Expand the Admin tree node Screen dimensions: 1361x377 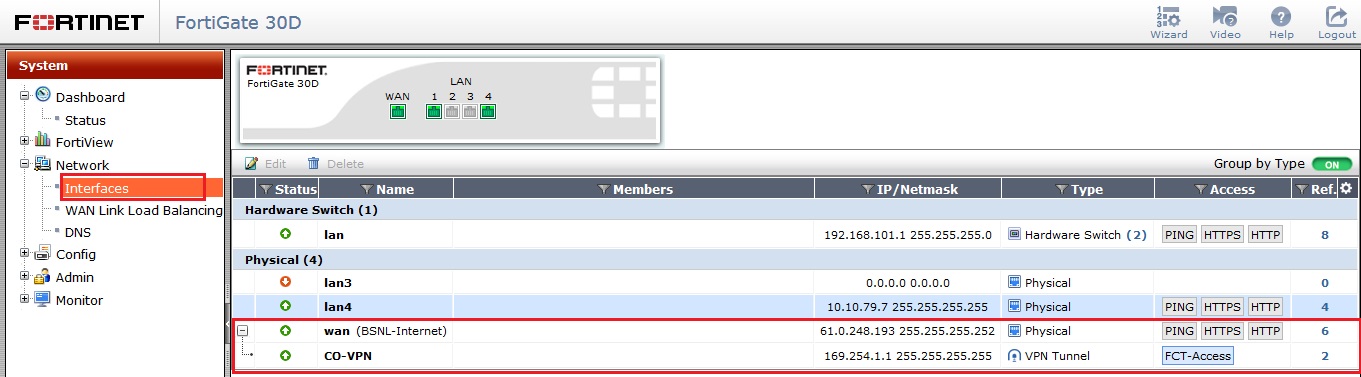click(x=25, y=277)
